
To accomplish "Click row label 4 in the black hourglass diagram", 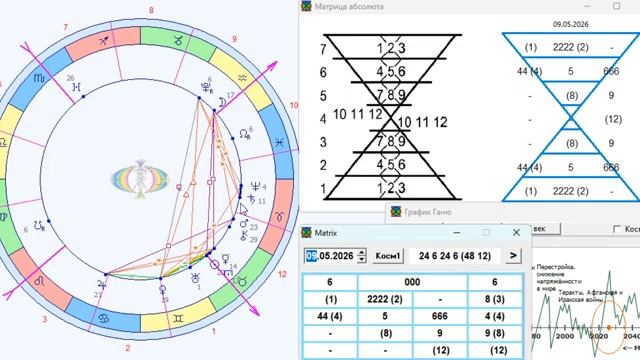I will [323, 119].
